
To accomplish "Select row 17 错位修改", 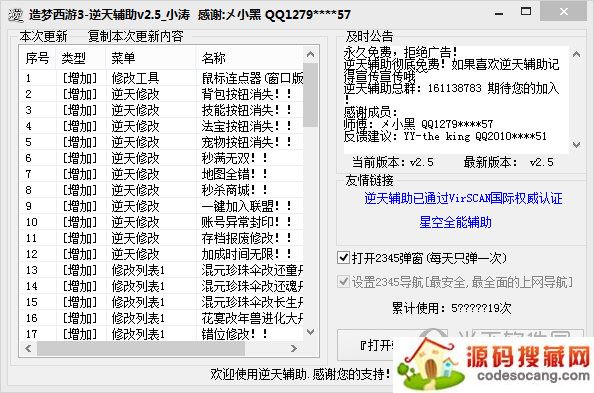I will pyautogui.click(x=162, y=334).
